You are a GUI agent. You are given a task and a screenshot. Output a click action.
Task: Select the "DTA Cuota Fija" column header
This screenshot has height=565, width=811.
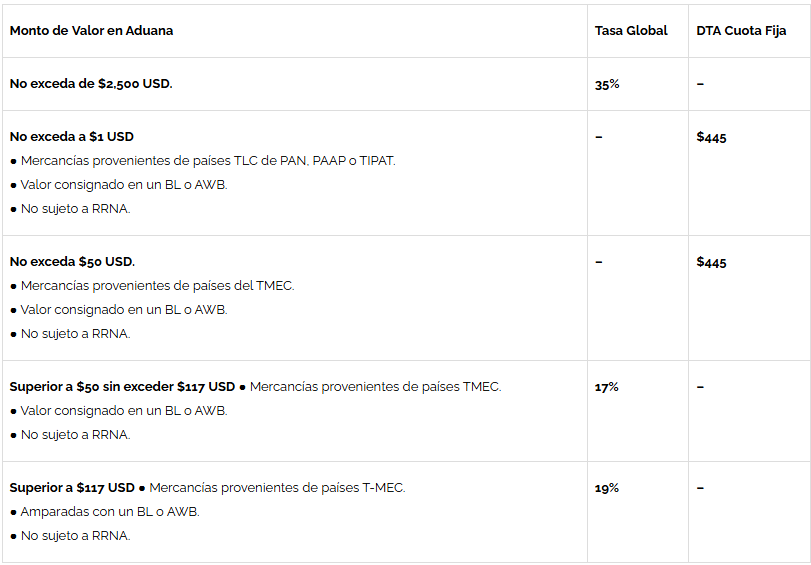tap(741, 31)
